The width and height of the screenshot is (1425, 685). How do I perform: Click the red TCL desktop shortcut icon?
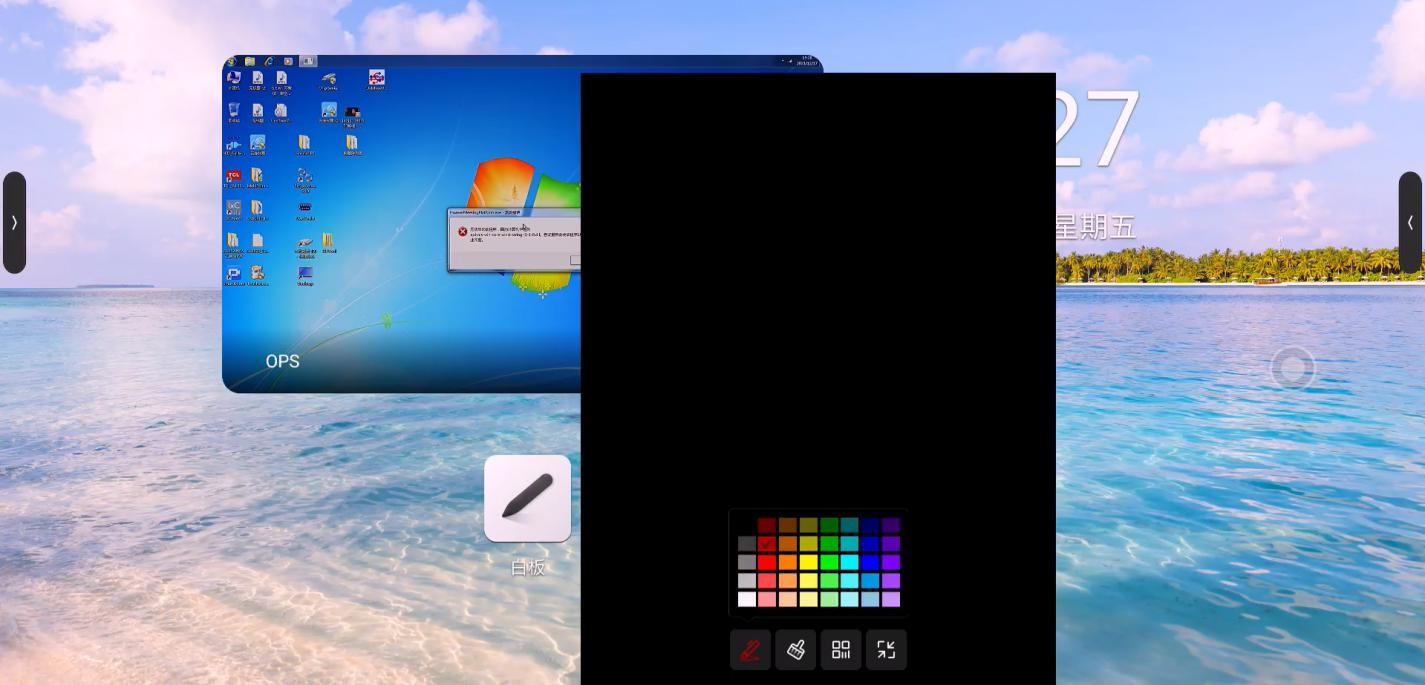click(x=233, y=177)
